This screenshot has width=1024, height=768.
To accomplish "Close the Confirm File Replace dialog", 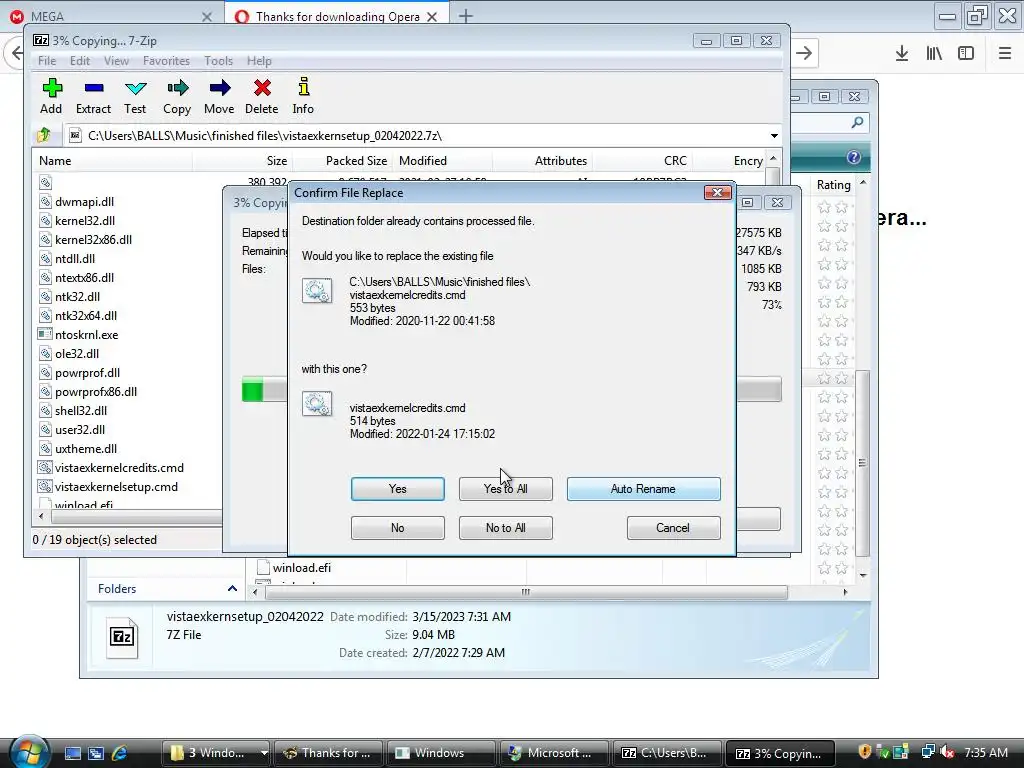I will (717, 192).
